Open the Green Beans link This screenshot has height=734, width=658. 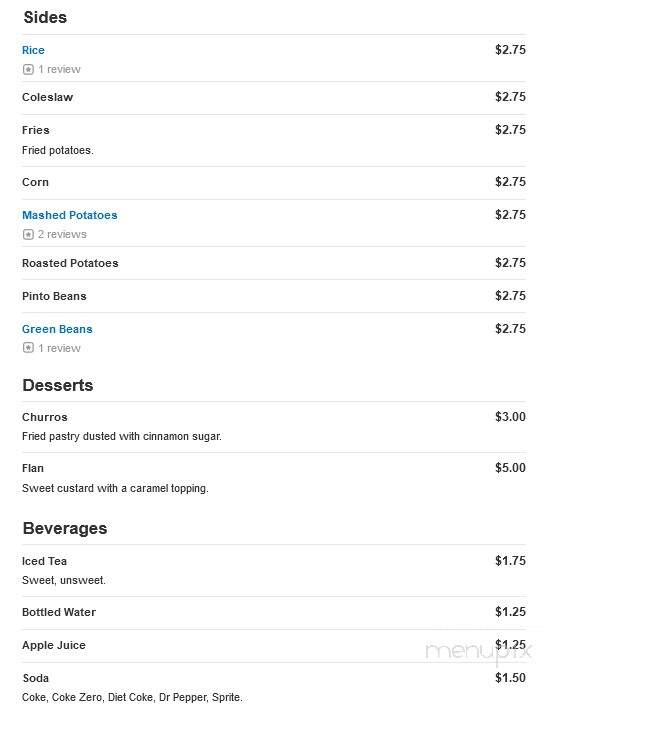coord(57,329)
